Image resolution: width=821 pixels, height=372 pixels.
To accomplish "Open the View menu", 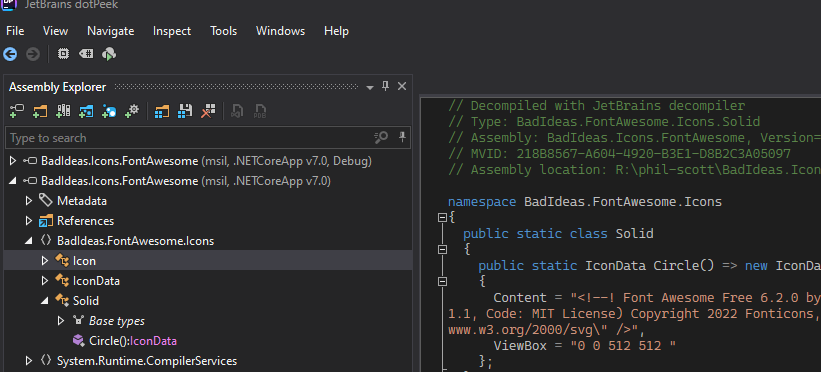I will [56, 31].
